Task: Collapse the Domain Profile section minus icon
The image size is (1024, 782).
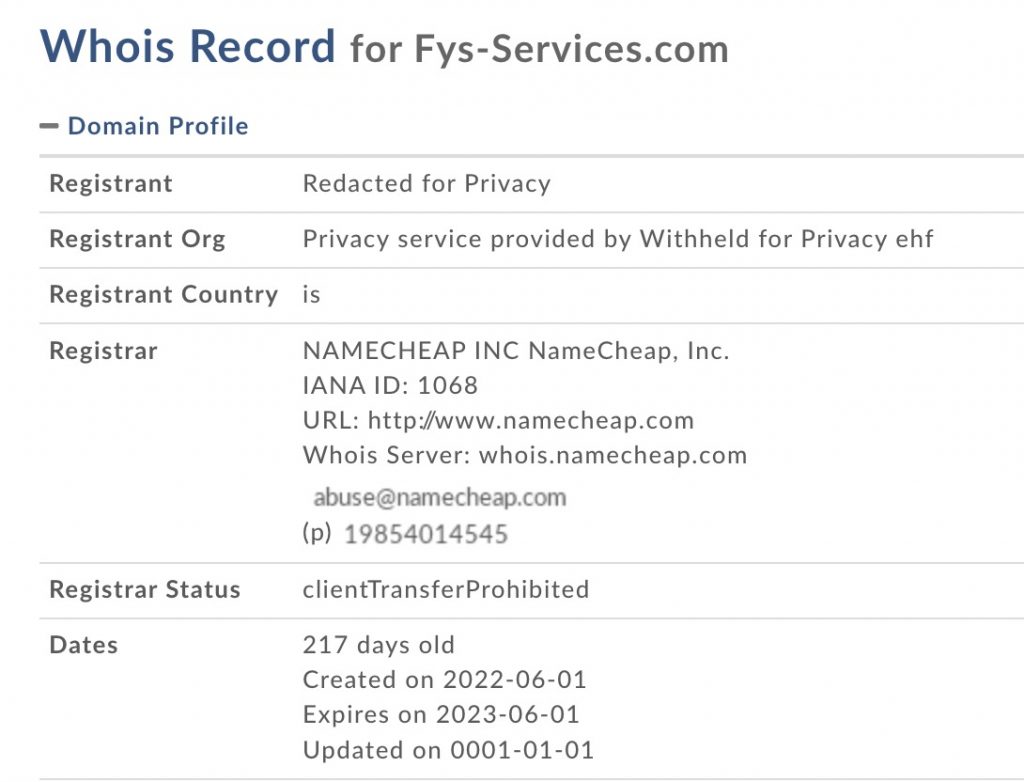Action: point(49,126)
